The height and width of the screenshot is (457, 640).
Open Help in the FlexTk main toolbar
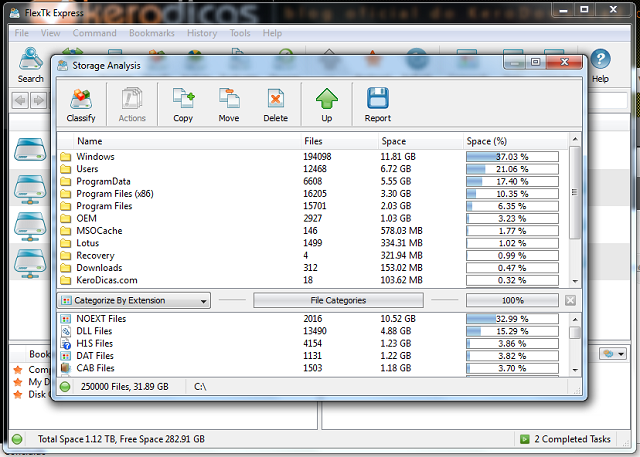[x=600, y=65]
